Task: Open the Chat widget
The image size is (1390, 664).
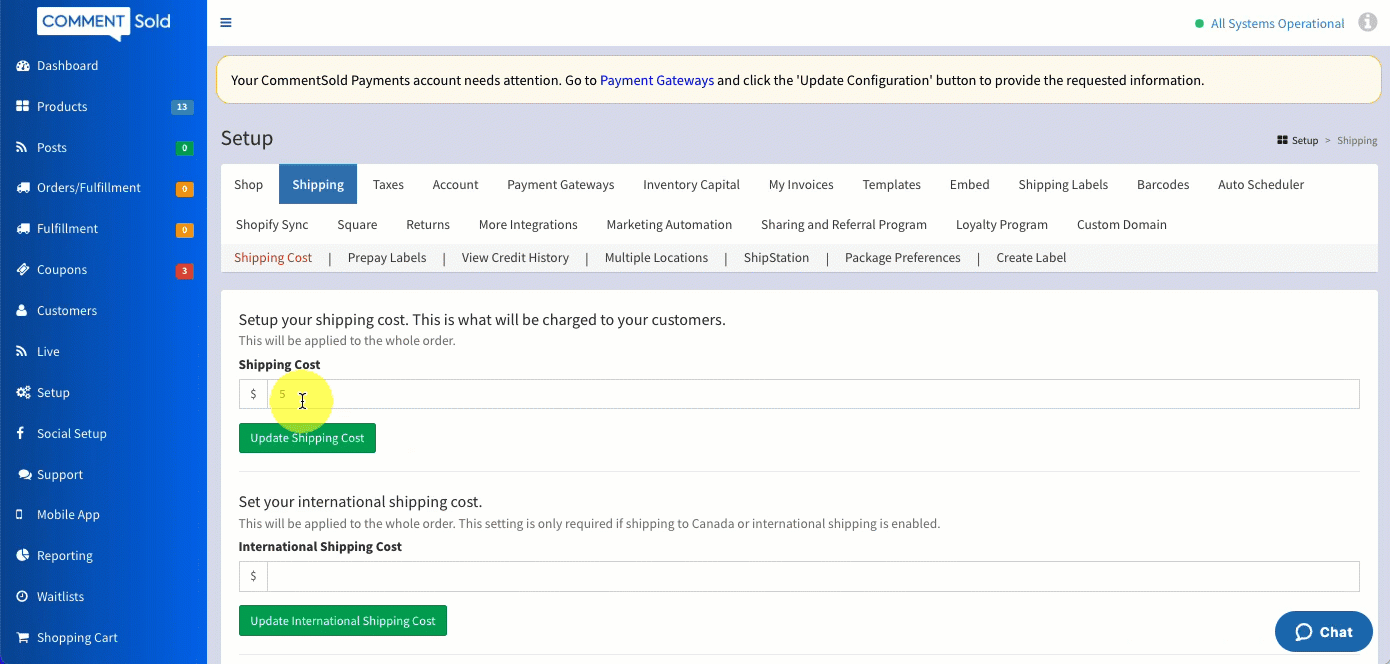Action: 1323,632
